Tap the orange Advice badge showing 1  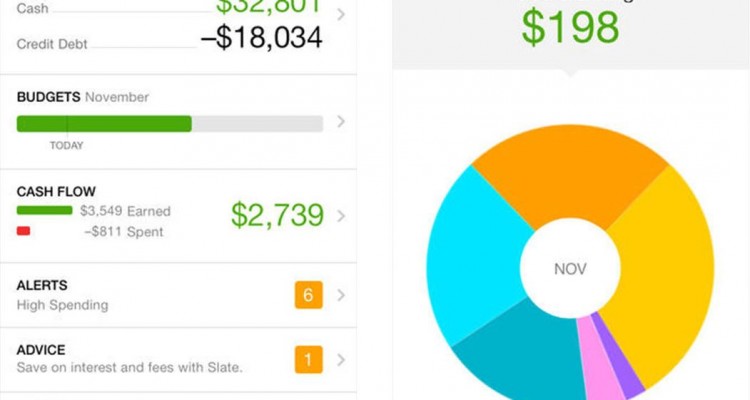pos(307,359)
